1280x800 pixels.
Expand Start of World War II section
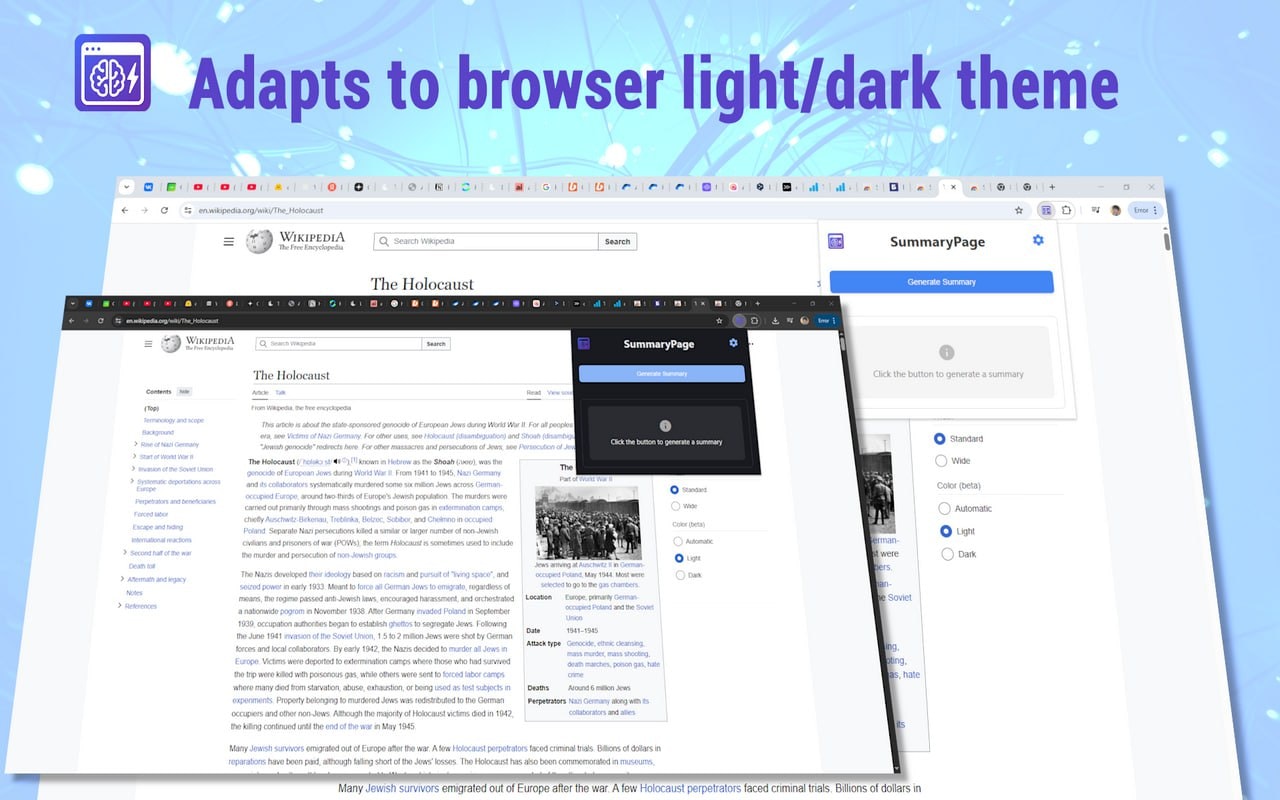[x=134, y=456]
